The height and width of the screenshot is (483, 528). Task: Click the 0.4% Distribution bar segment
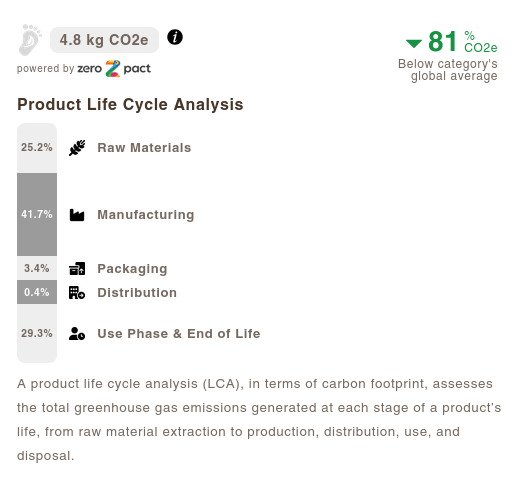click(37, 292)
